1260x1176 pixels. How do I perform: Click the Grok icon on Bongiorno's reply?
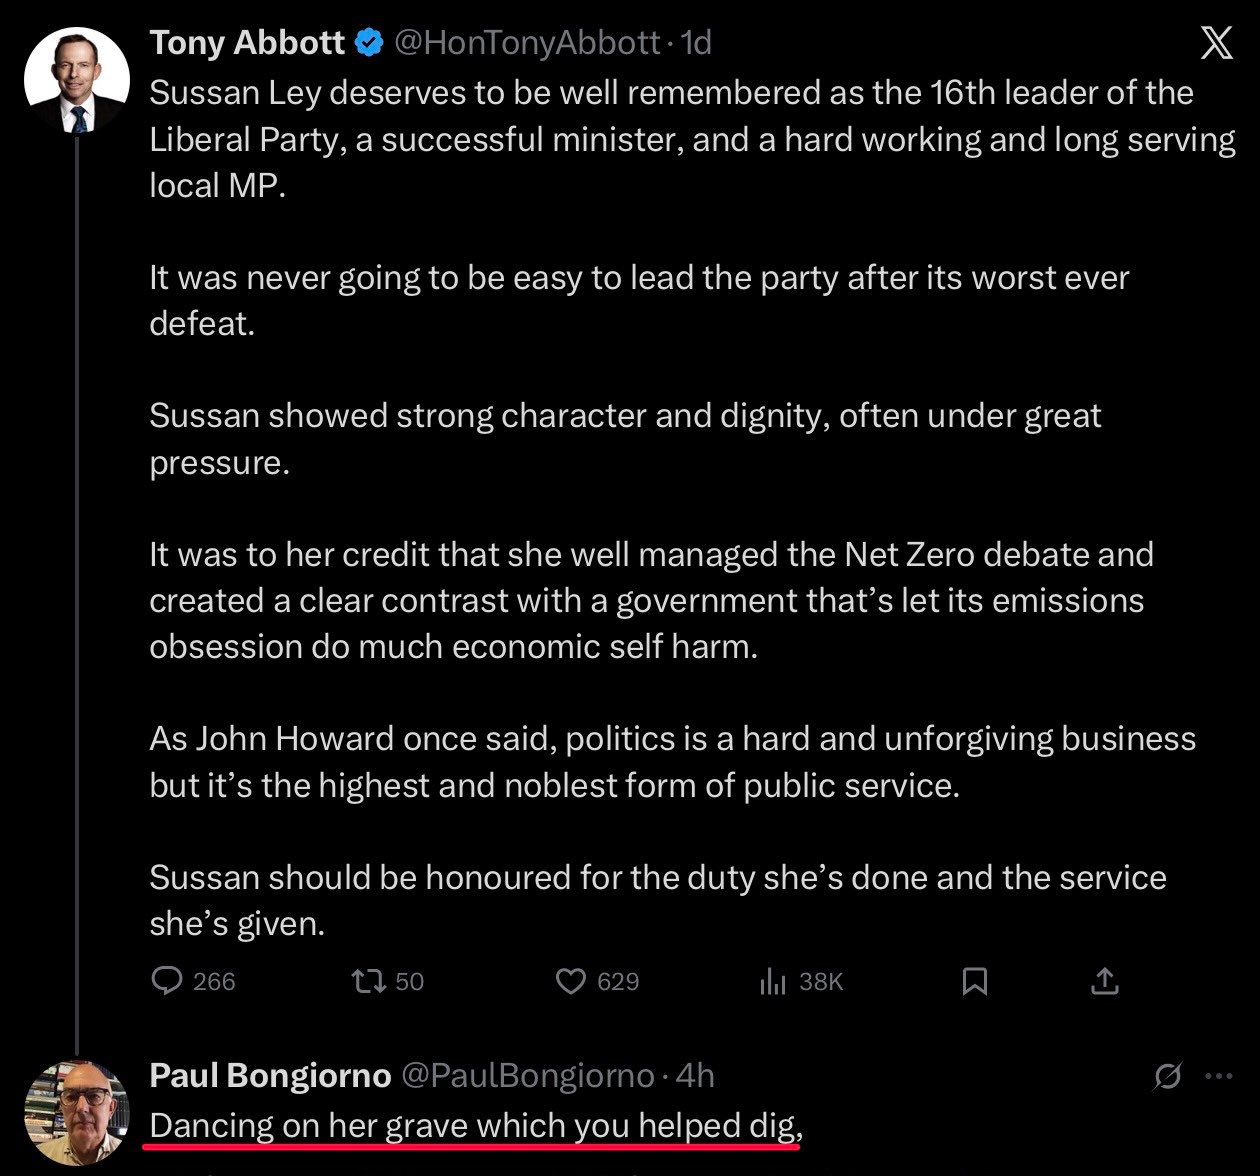click(x=1167, y=1076)
